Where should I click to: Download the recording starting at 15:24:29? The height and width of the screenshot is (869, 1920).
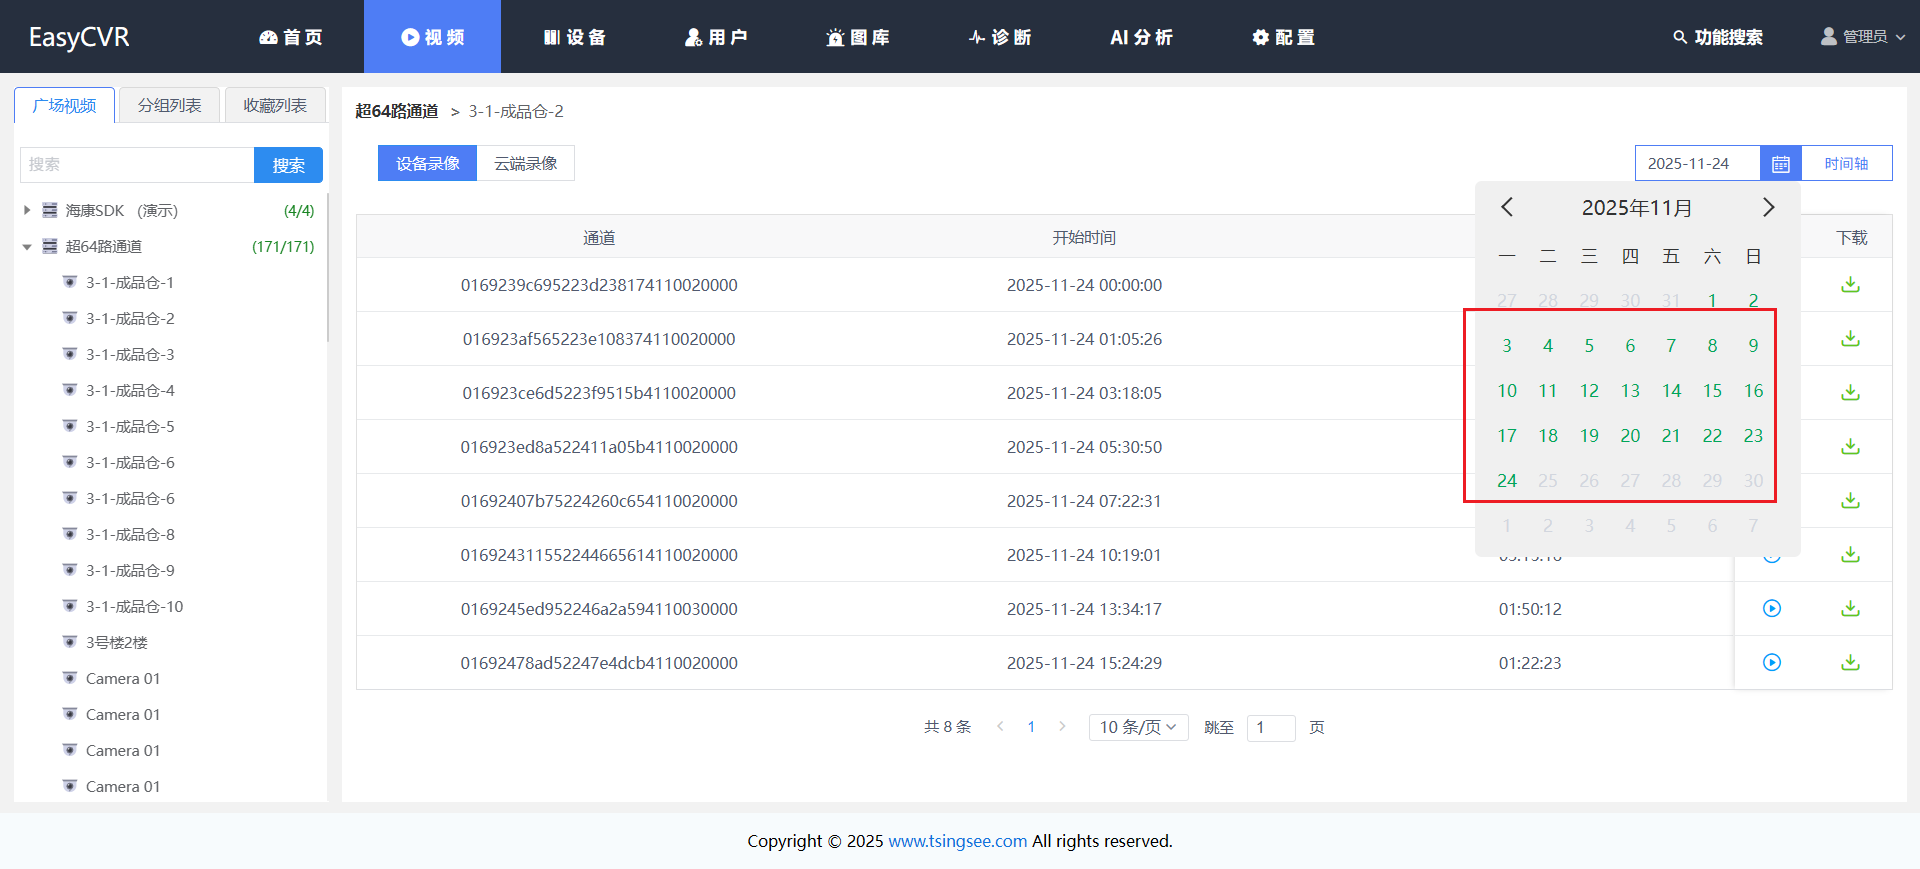[1850, 663]
